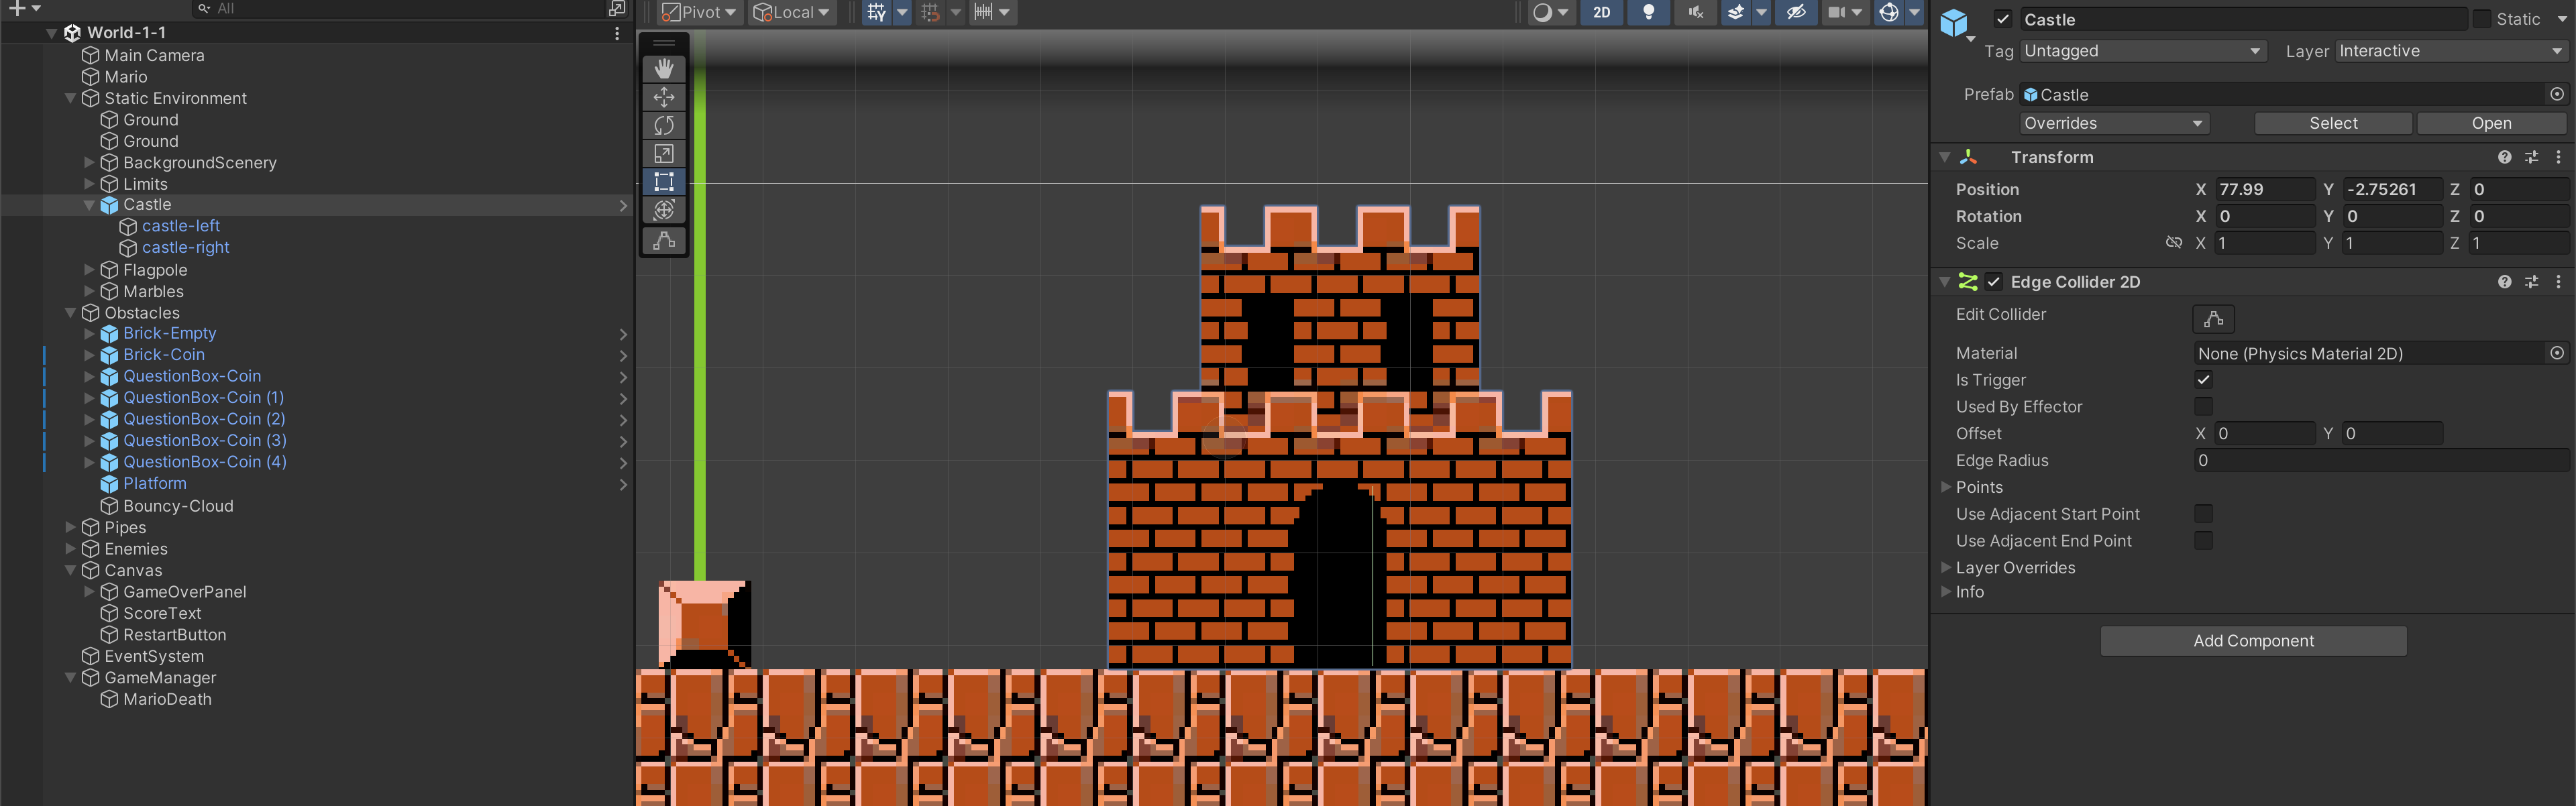Screen dimensions: 2576x806
Task: Toggle scene lighting bulb
Action: coord(1649,12)
